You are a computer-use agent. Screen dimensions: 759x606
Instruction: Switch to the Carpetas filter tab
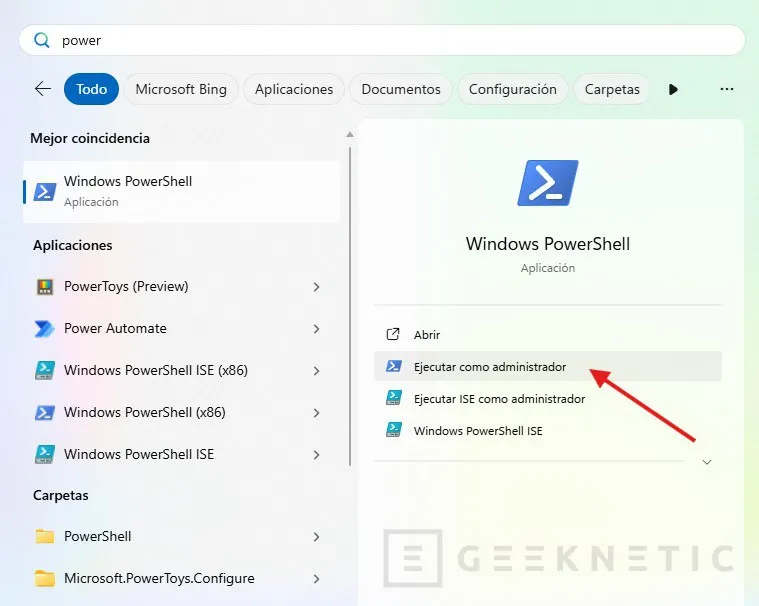[x=612, y=89]
